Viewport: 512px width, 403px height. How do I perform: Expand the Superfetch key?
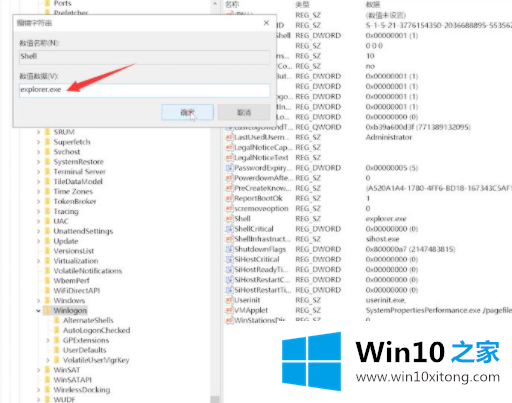coord(38,142)
